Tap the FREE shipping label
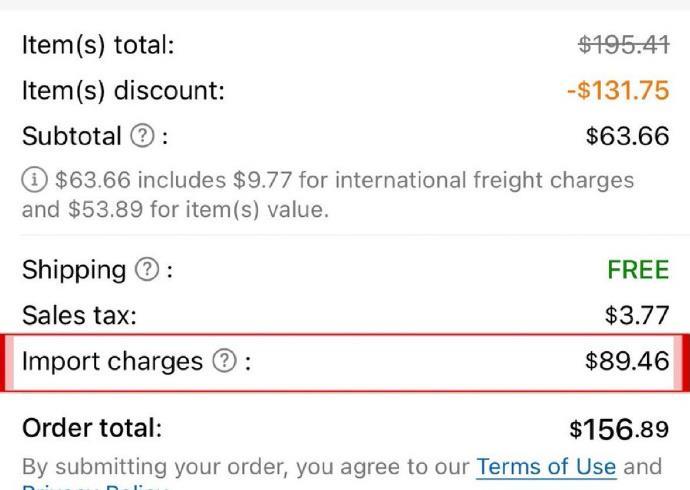The image size is (690, 490). (638, 270)
